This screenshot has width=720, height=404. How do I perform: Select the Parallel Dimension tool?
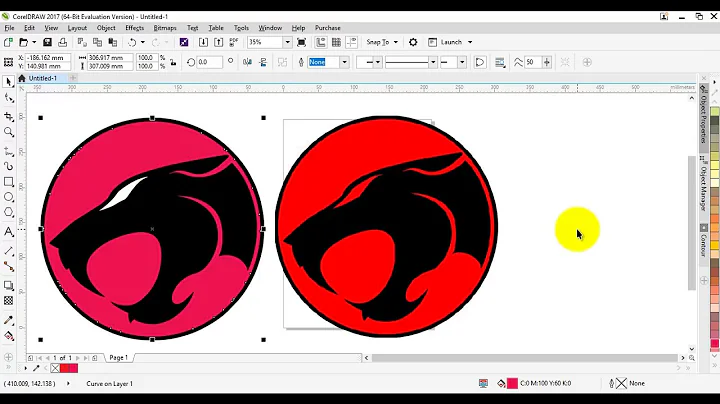8,251
